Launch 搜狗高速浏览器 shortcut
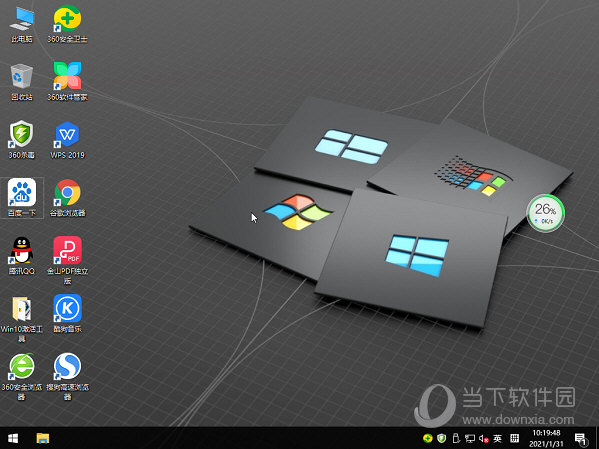 point(67,377)
